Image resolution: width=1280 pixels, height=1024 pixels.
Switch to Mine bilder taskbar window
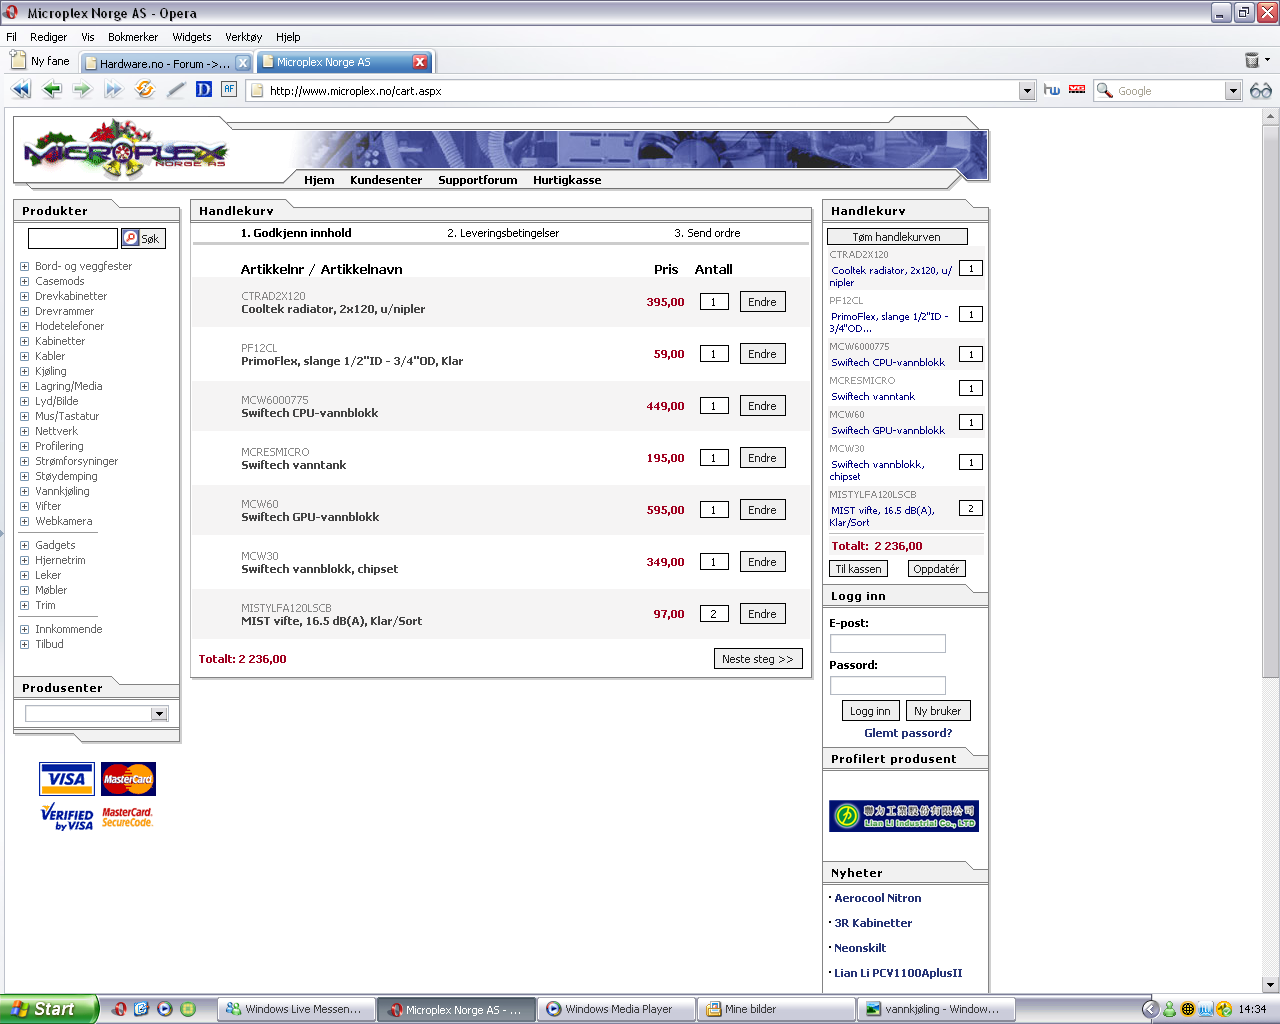775,1010
